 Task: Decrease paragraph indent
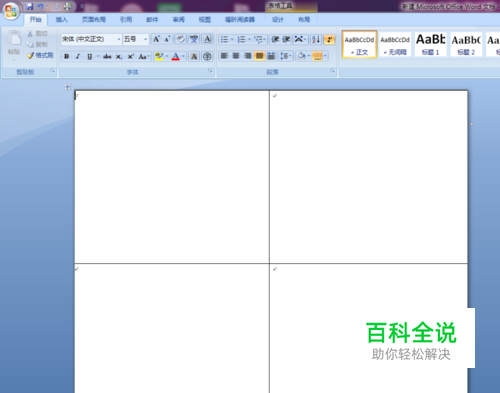tap(275, 40)
